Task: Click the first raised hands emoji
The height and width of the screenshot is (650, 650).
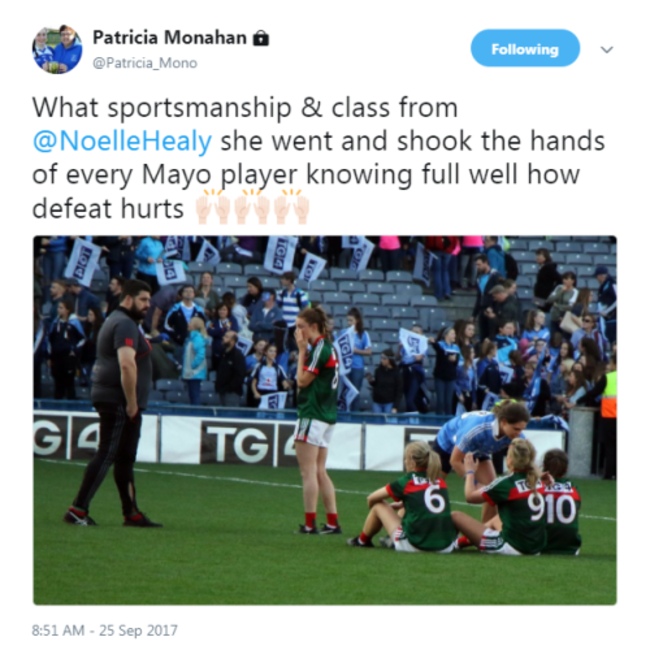Action: 213,207
